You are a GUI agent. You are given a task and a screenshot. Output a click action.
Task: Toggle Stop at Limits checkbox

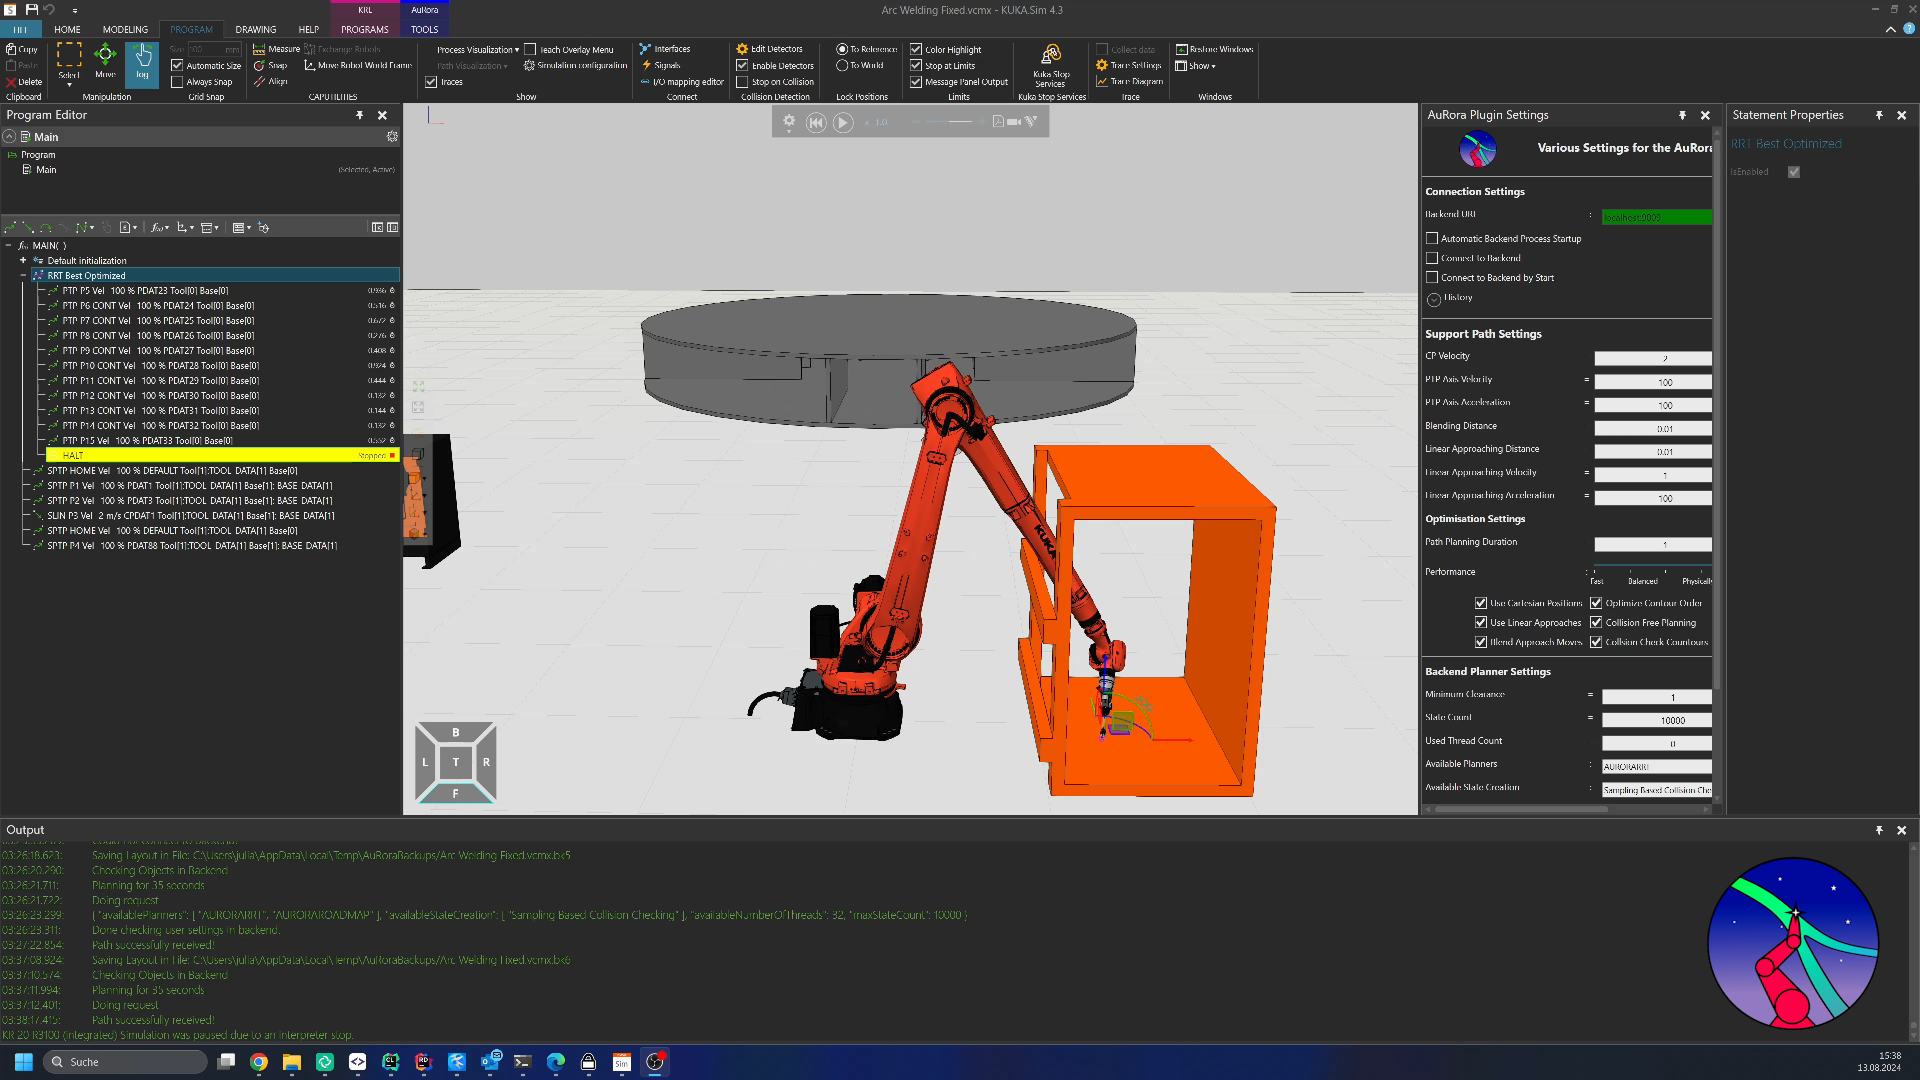coord(916,66)
